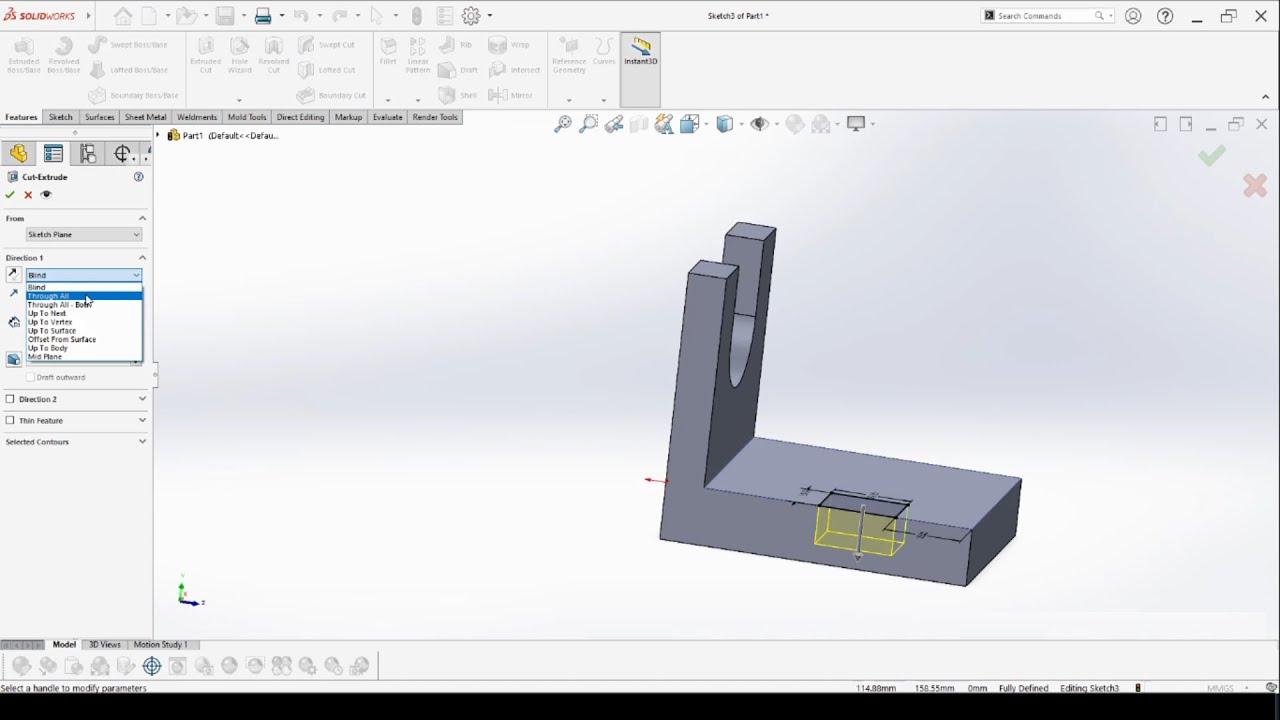This screenshot has width=1280, height=720.
Task: Select 'Through All' from end condition list
Action: point(84,296)
